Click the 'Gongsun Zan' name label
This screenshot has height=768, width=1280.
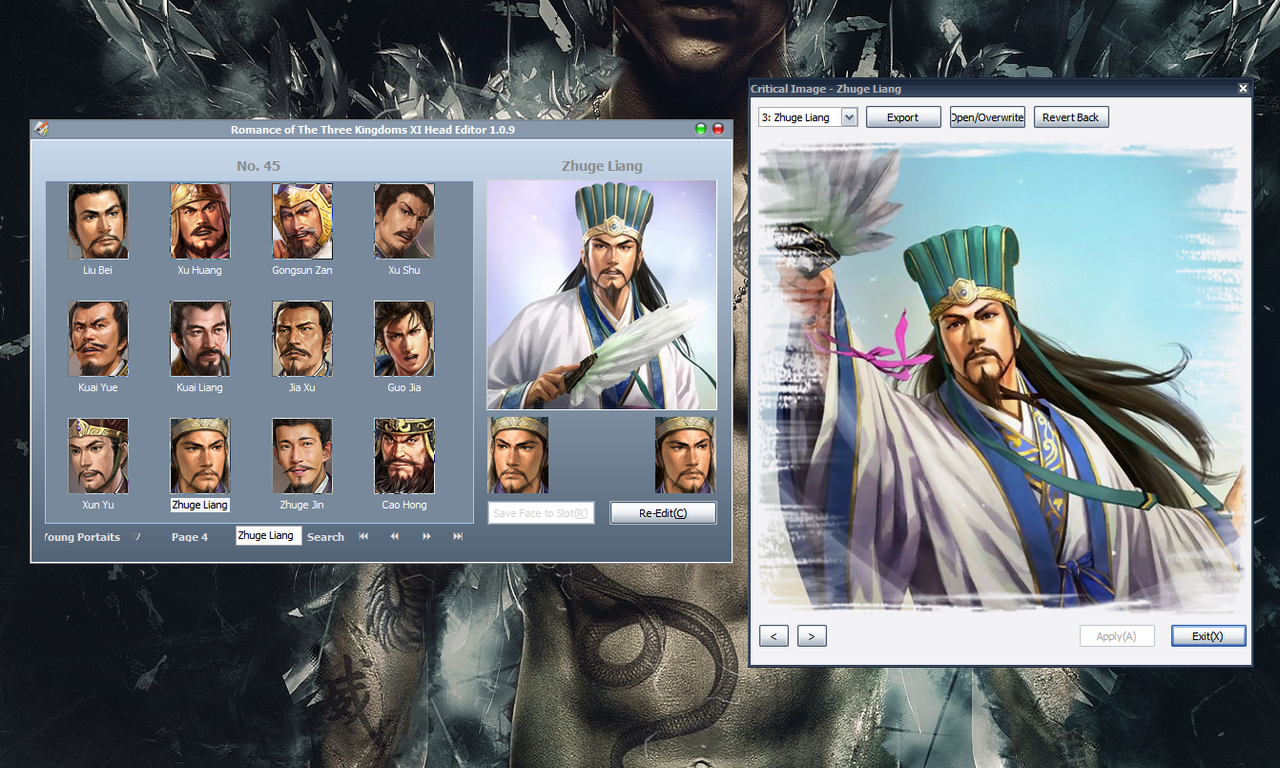[x=302, y=270]
